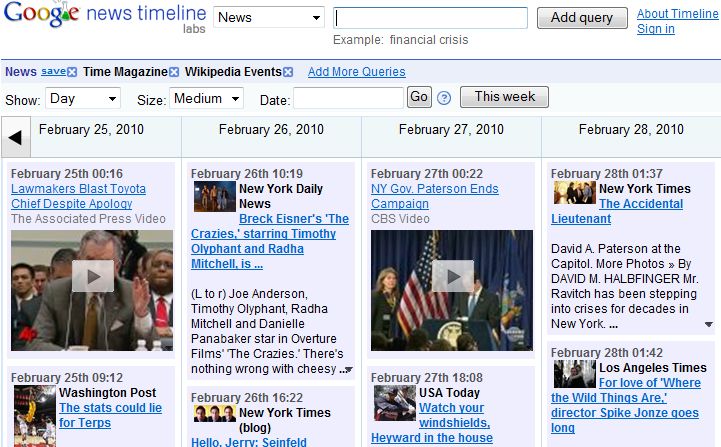Click the February 25th 00:16 timestamp
Image resolution: width=721 pixels, height=447 pixels.
click(67, 174)
